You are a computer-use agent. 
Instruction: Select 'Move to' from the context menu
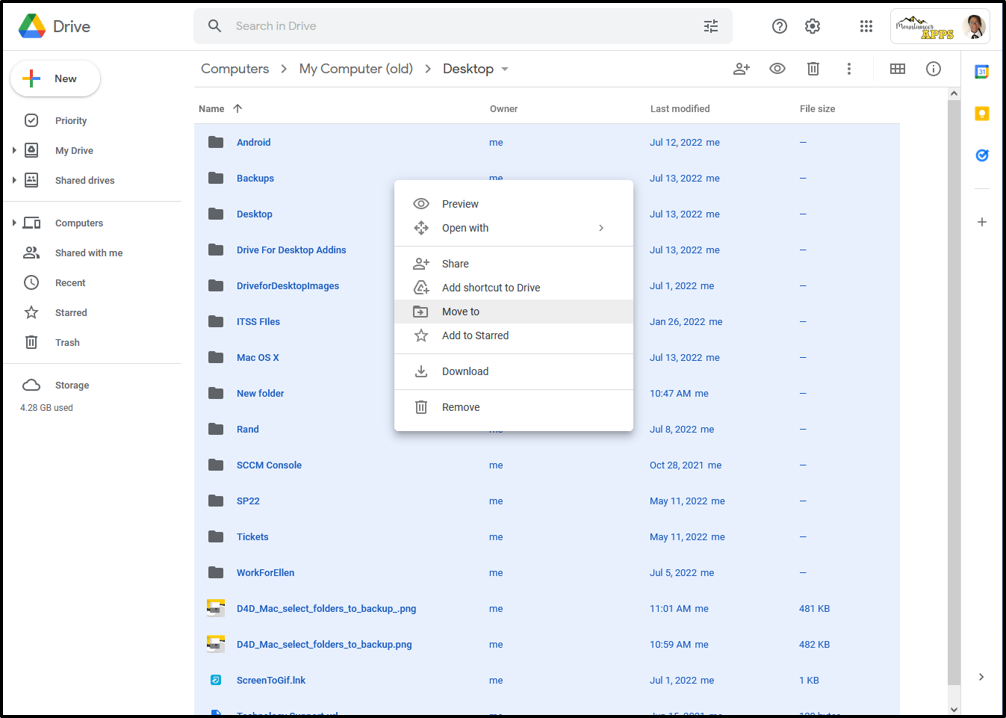click(462, 311)
